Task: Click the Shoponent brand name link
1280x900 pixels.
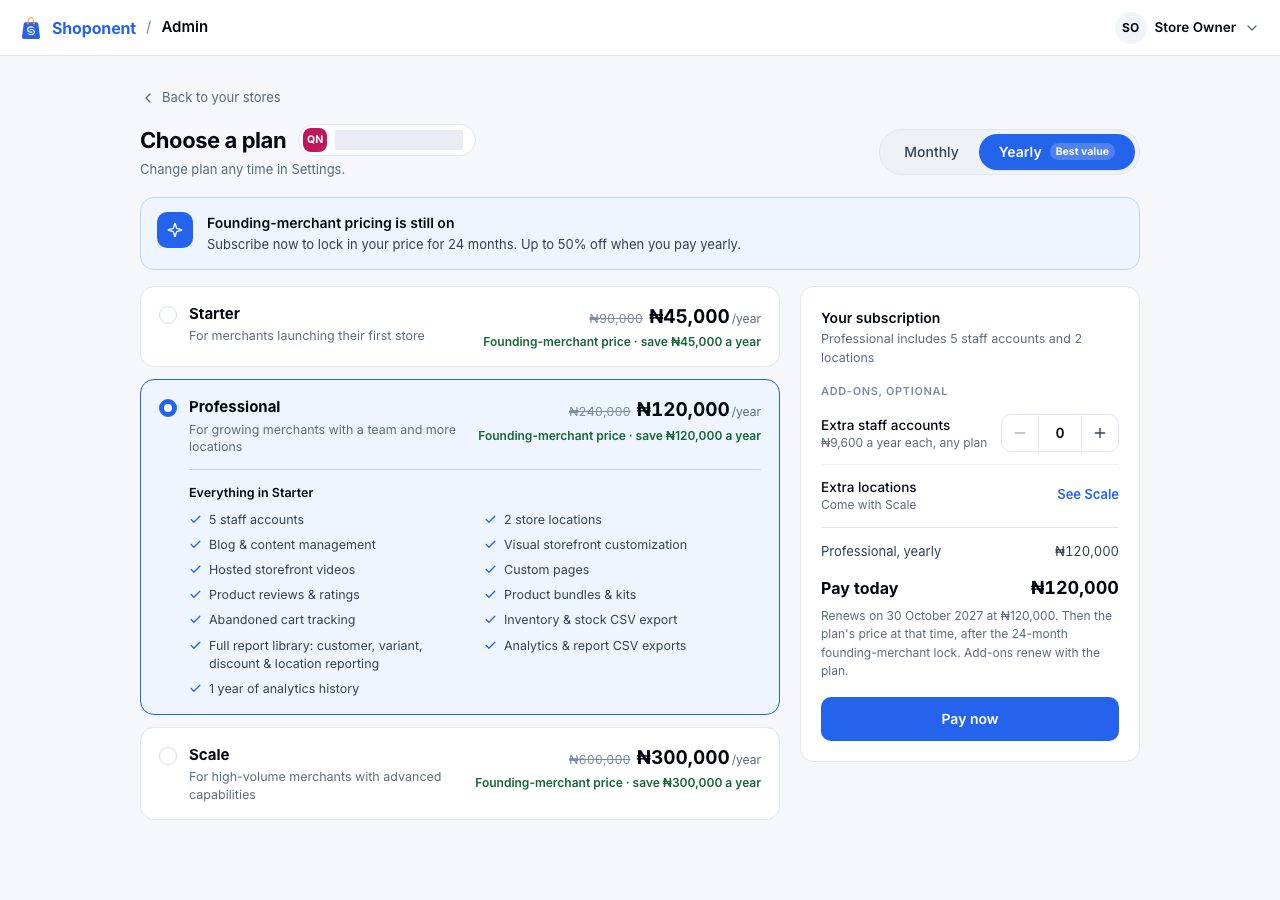Action: click(94, 28)
